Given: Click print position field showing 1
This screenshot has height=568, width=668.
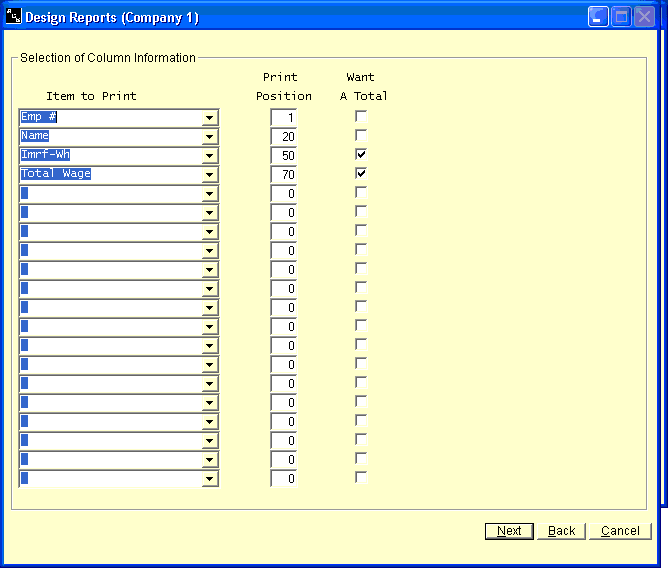Looking at the screenshot, I should tap(284, 117).
